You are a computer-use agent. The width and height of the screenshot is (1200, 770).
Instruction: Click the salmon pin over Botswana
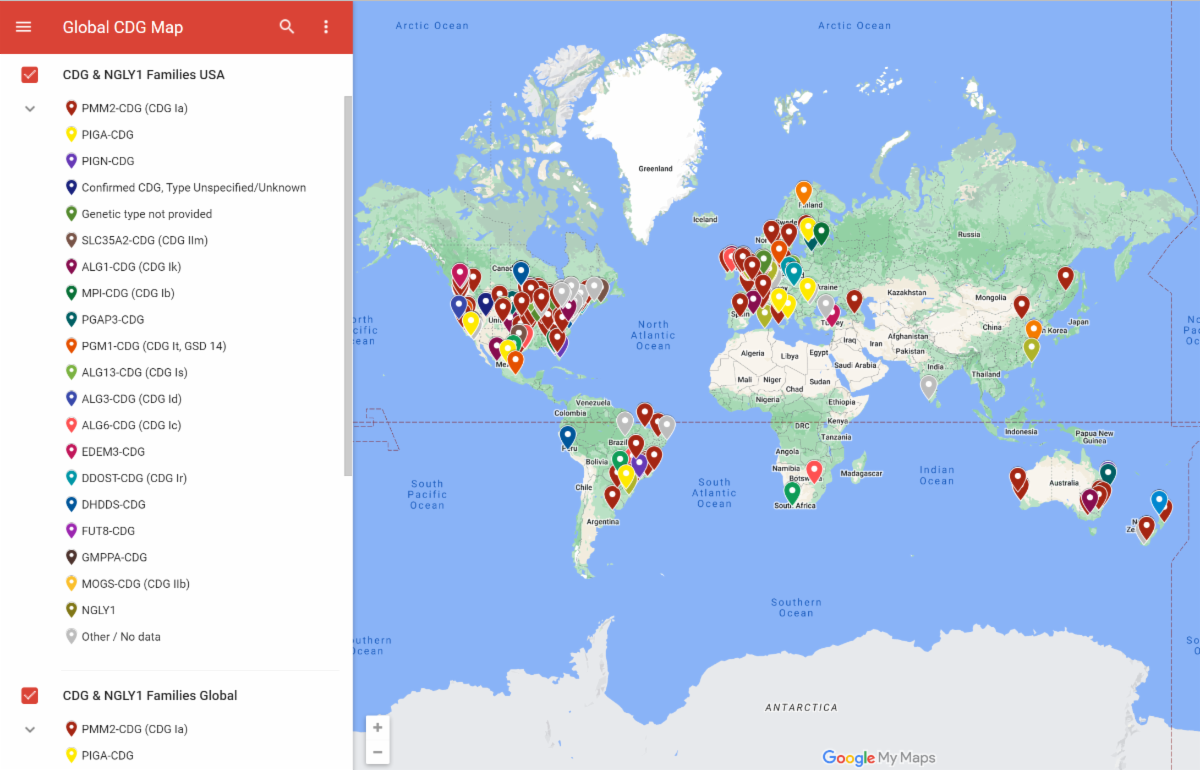pyautogui.click(x=814, y=470)
